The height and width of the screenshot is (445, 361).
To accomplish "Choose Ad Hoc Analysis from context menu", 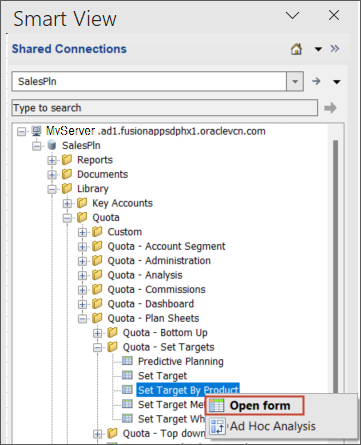I will click(263, 426).
